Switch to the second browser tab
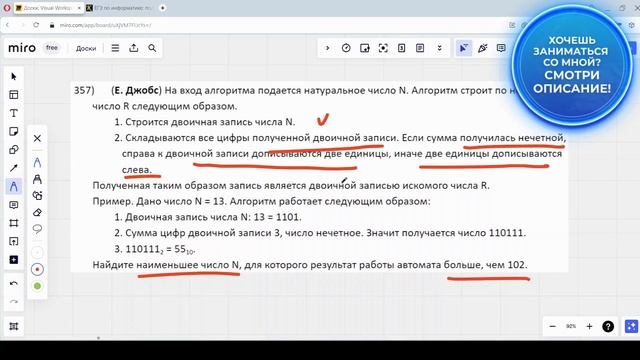 120,8
